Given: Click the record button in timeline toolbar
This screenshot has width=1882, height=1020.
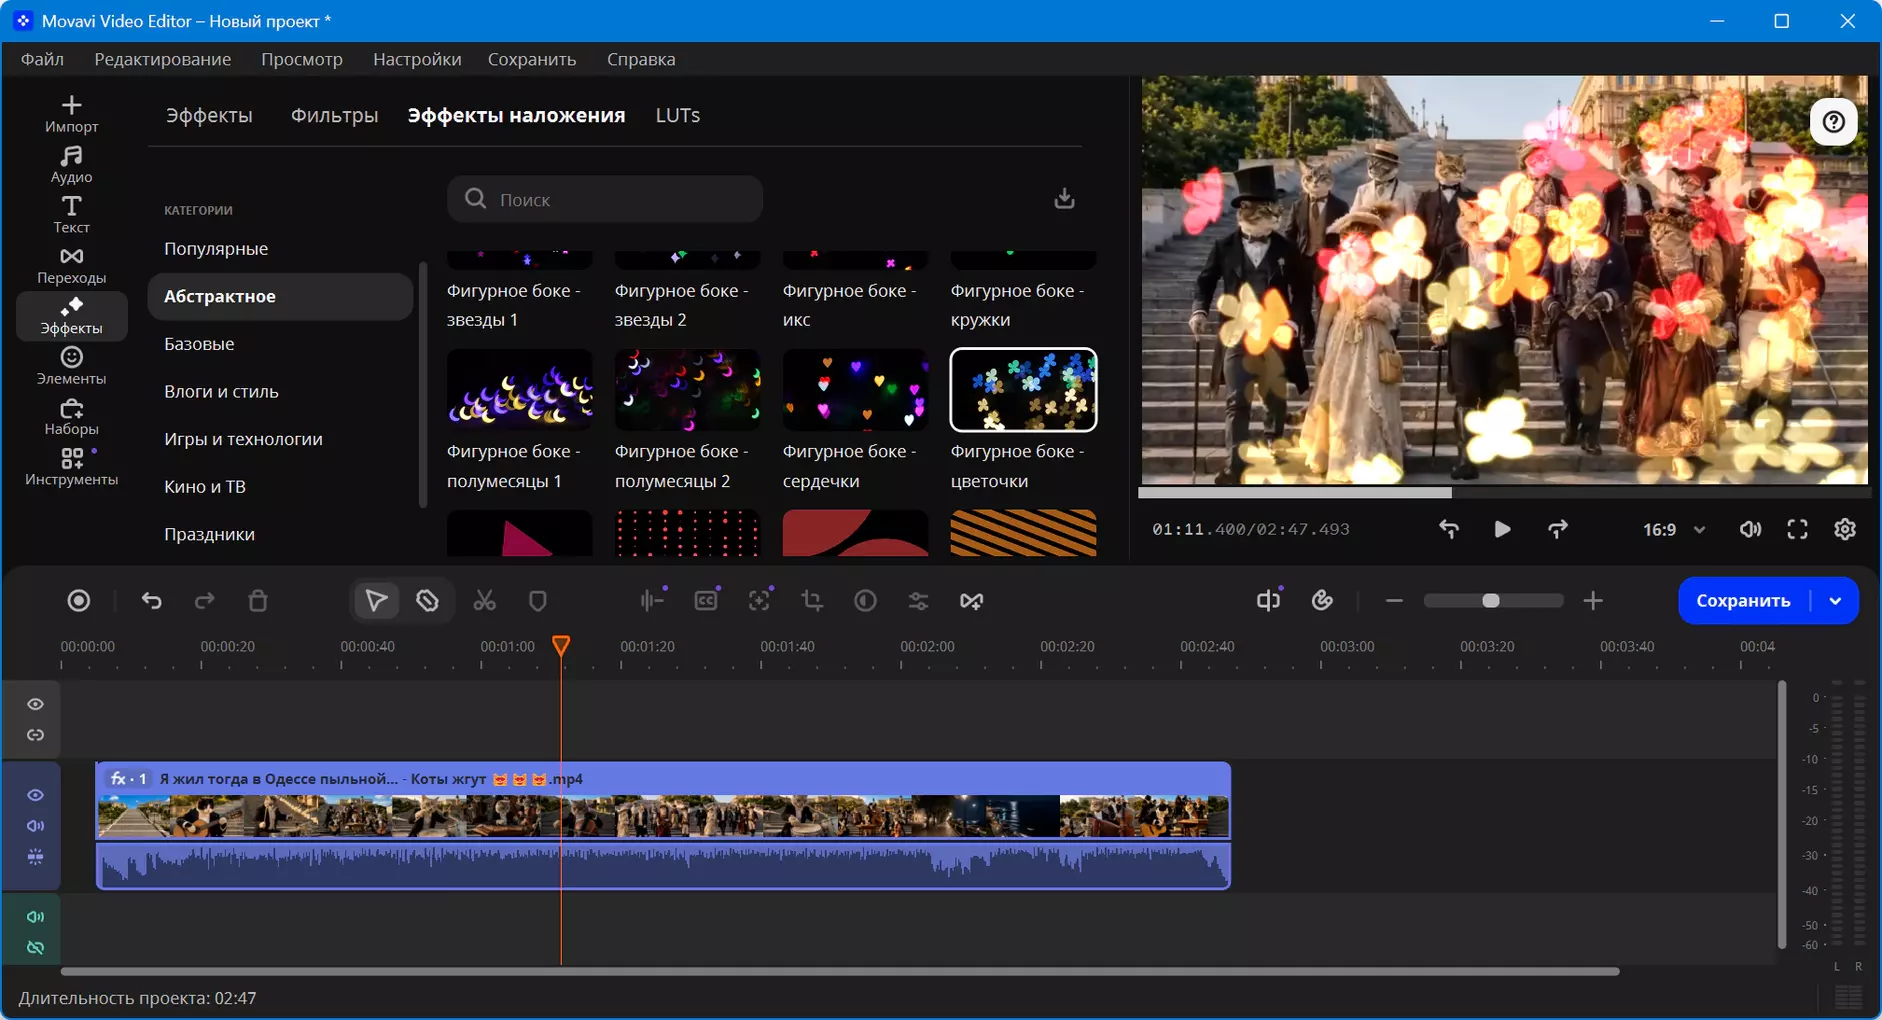Looking at the screenshot, I should (x=79, y=601).
